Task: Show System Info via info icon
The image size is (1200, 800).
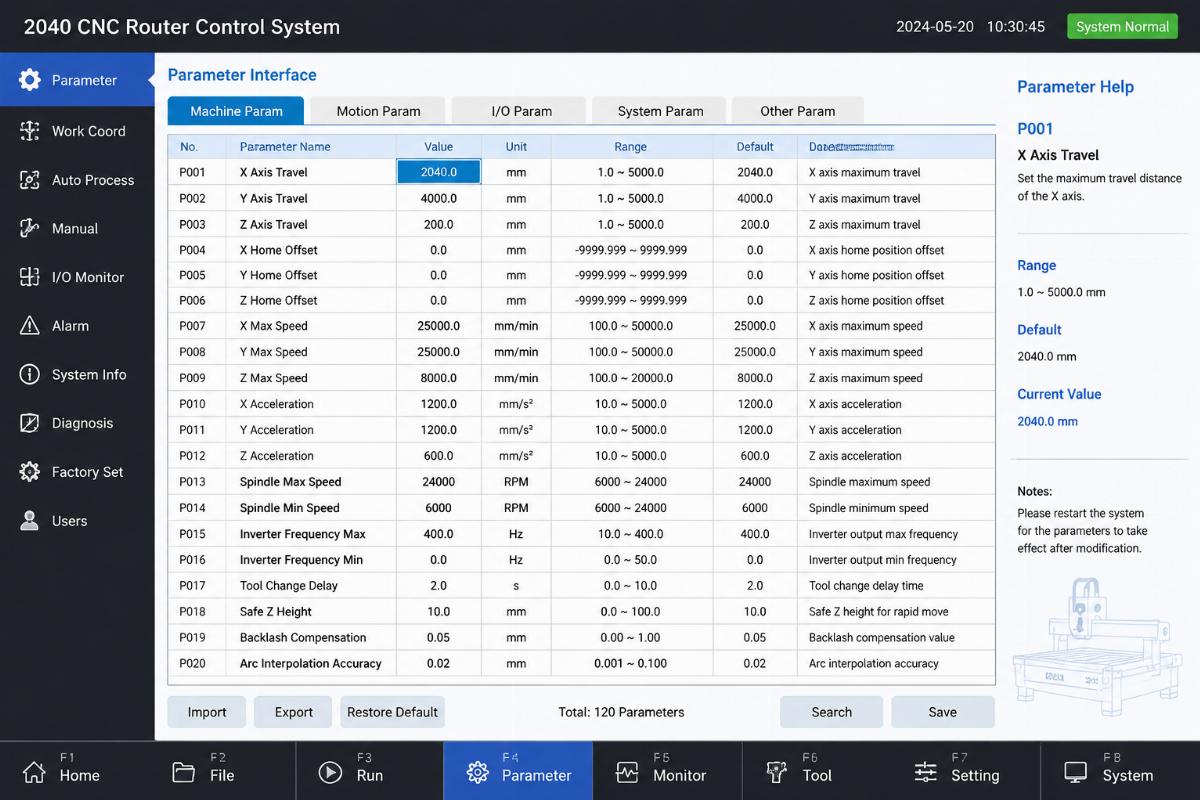Action: tap(30, 374)
